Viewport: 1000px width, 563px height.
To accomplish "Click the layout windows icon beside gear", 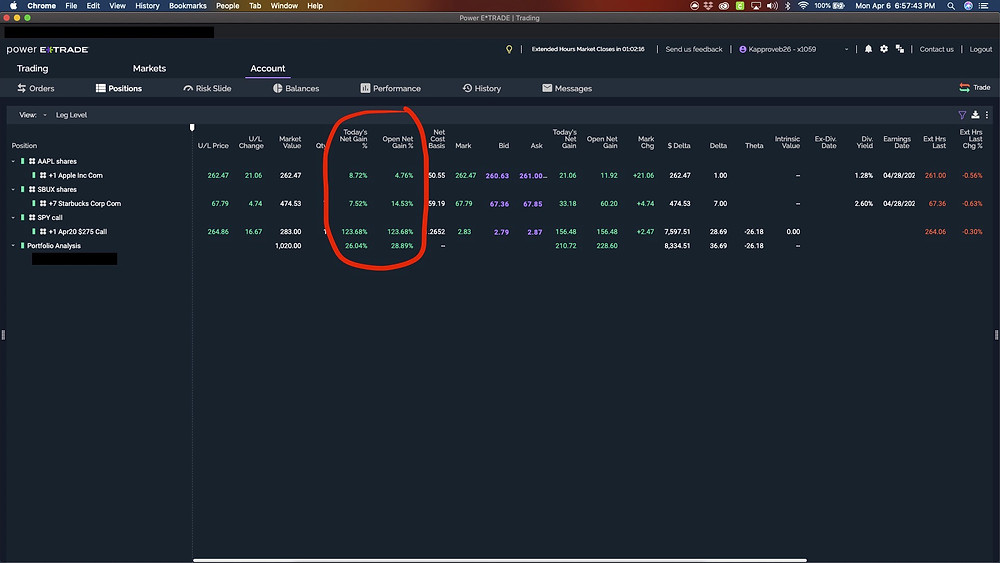I will click(x=900, y=49).
